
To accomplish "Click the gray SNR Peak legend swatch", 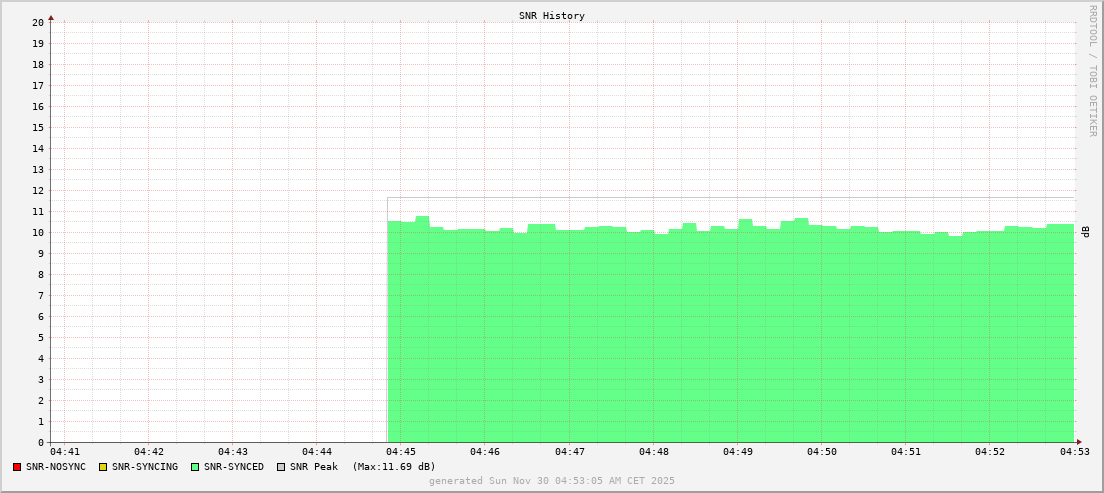I will 281,467.
